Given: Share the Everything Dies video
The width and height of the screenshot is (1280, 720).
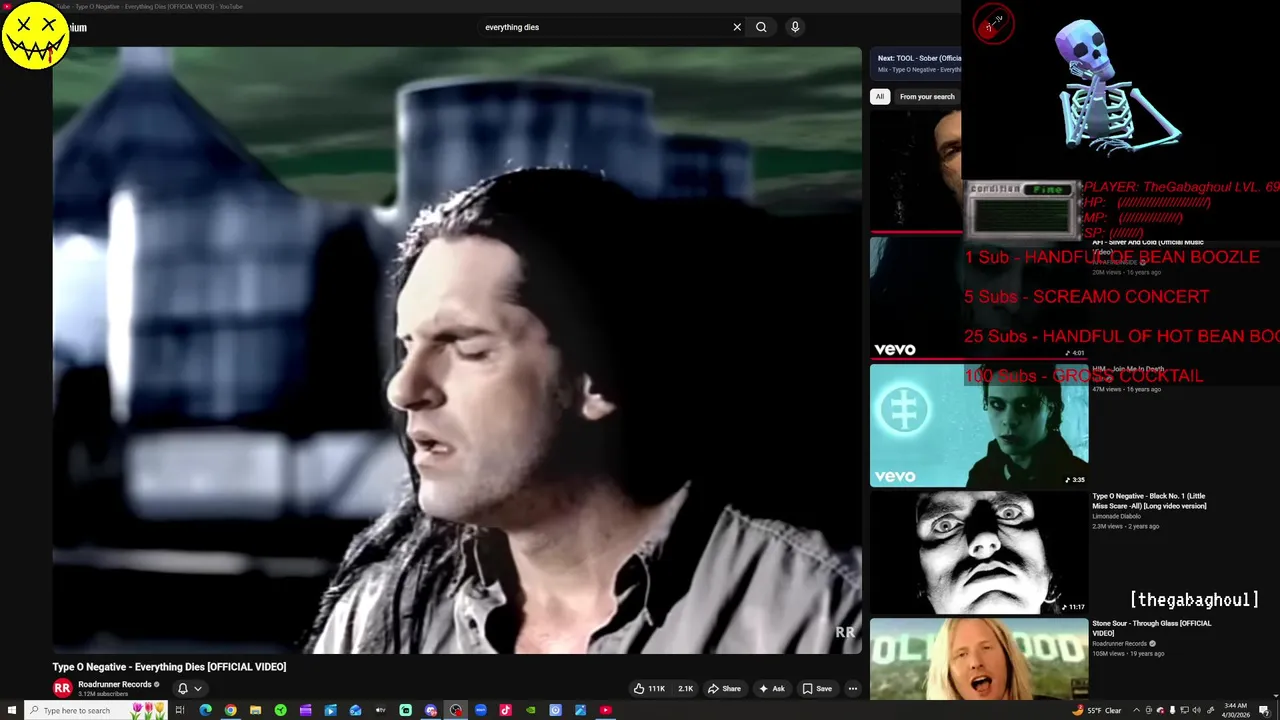Looking at the screenshot, I should [724, 688].
